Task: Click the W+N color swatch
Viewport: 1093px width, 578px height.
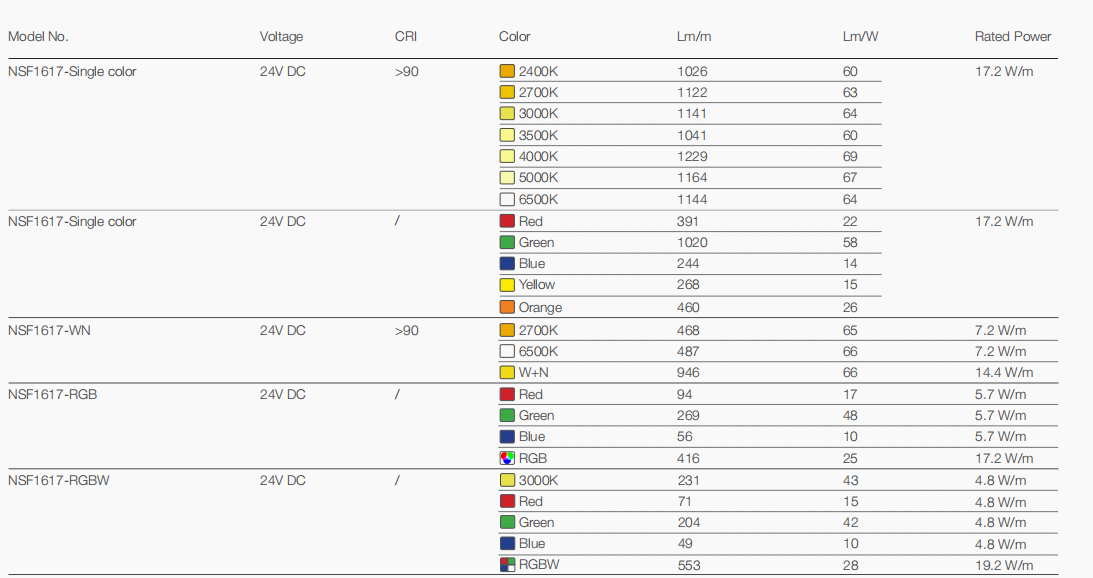Action: [x=507, y=372]
